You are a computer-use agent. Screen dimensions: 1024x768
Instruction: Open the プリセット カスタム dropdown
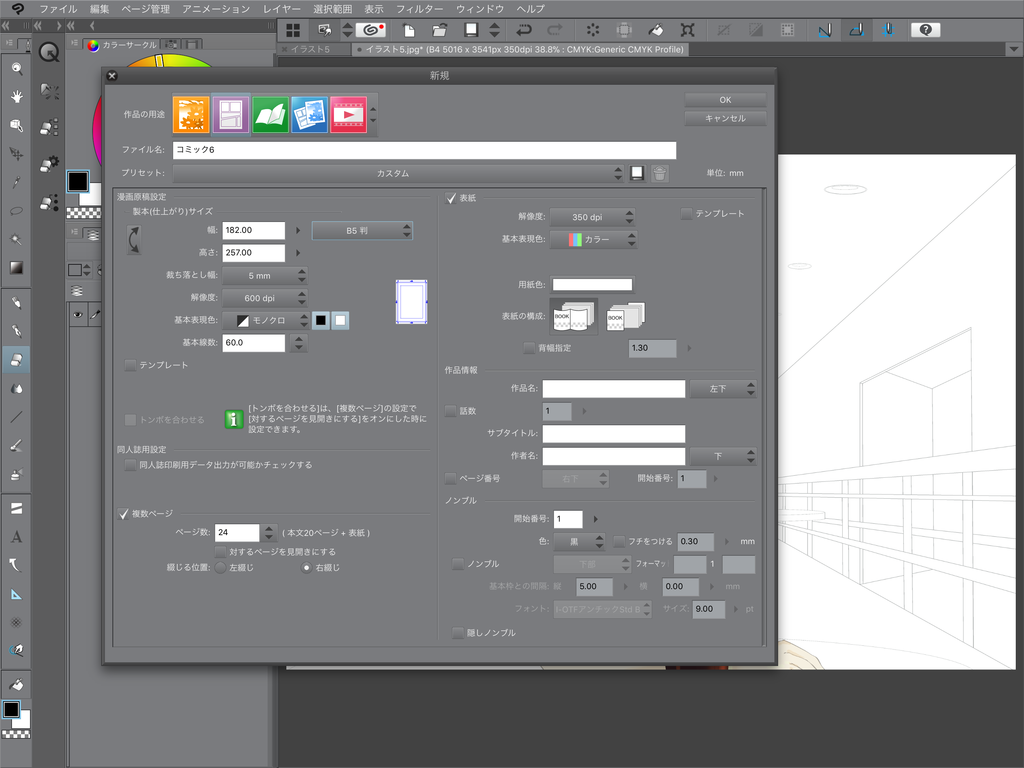[398, 173]
